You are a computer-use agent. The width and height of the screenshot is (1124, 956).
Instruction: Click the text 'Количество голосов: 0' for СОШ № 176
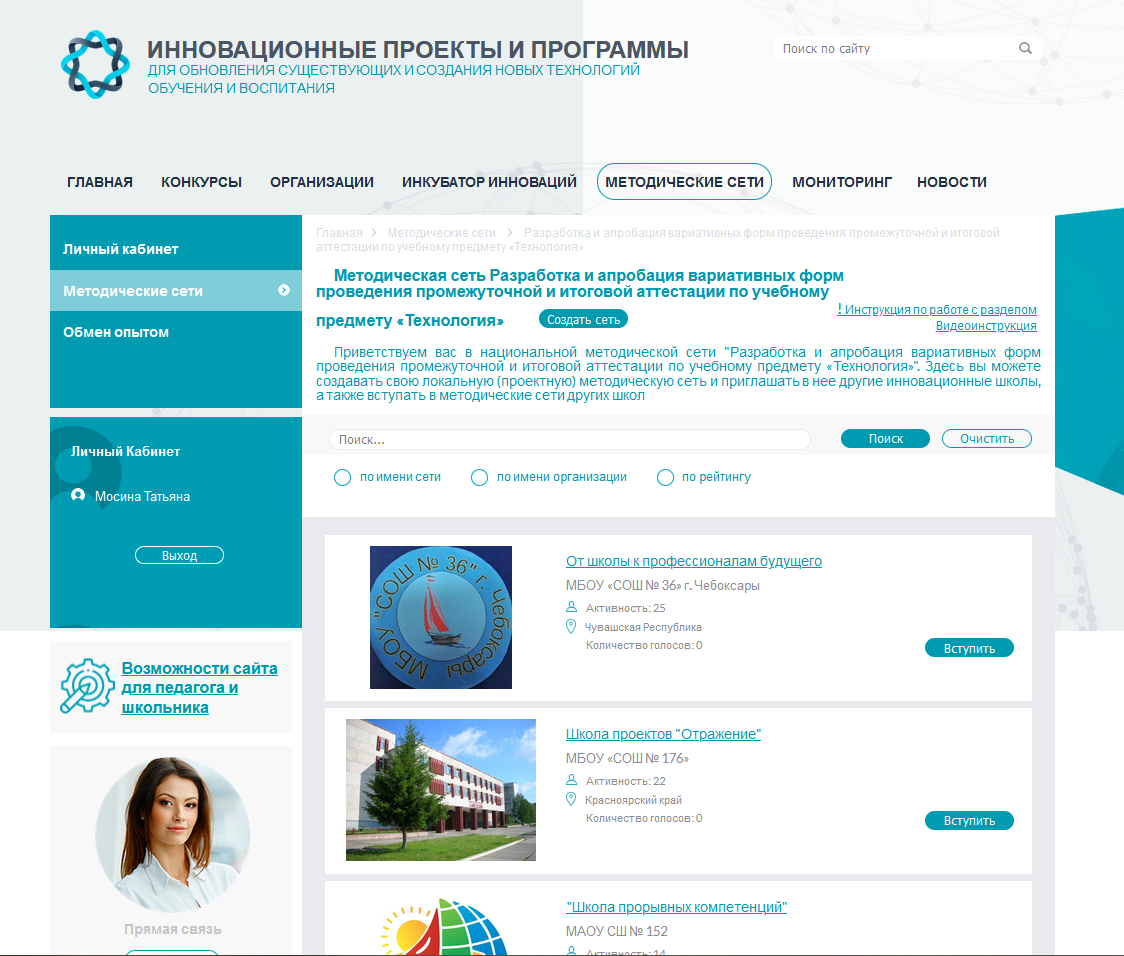tap(644, 818)
